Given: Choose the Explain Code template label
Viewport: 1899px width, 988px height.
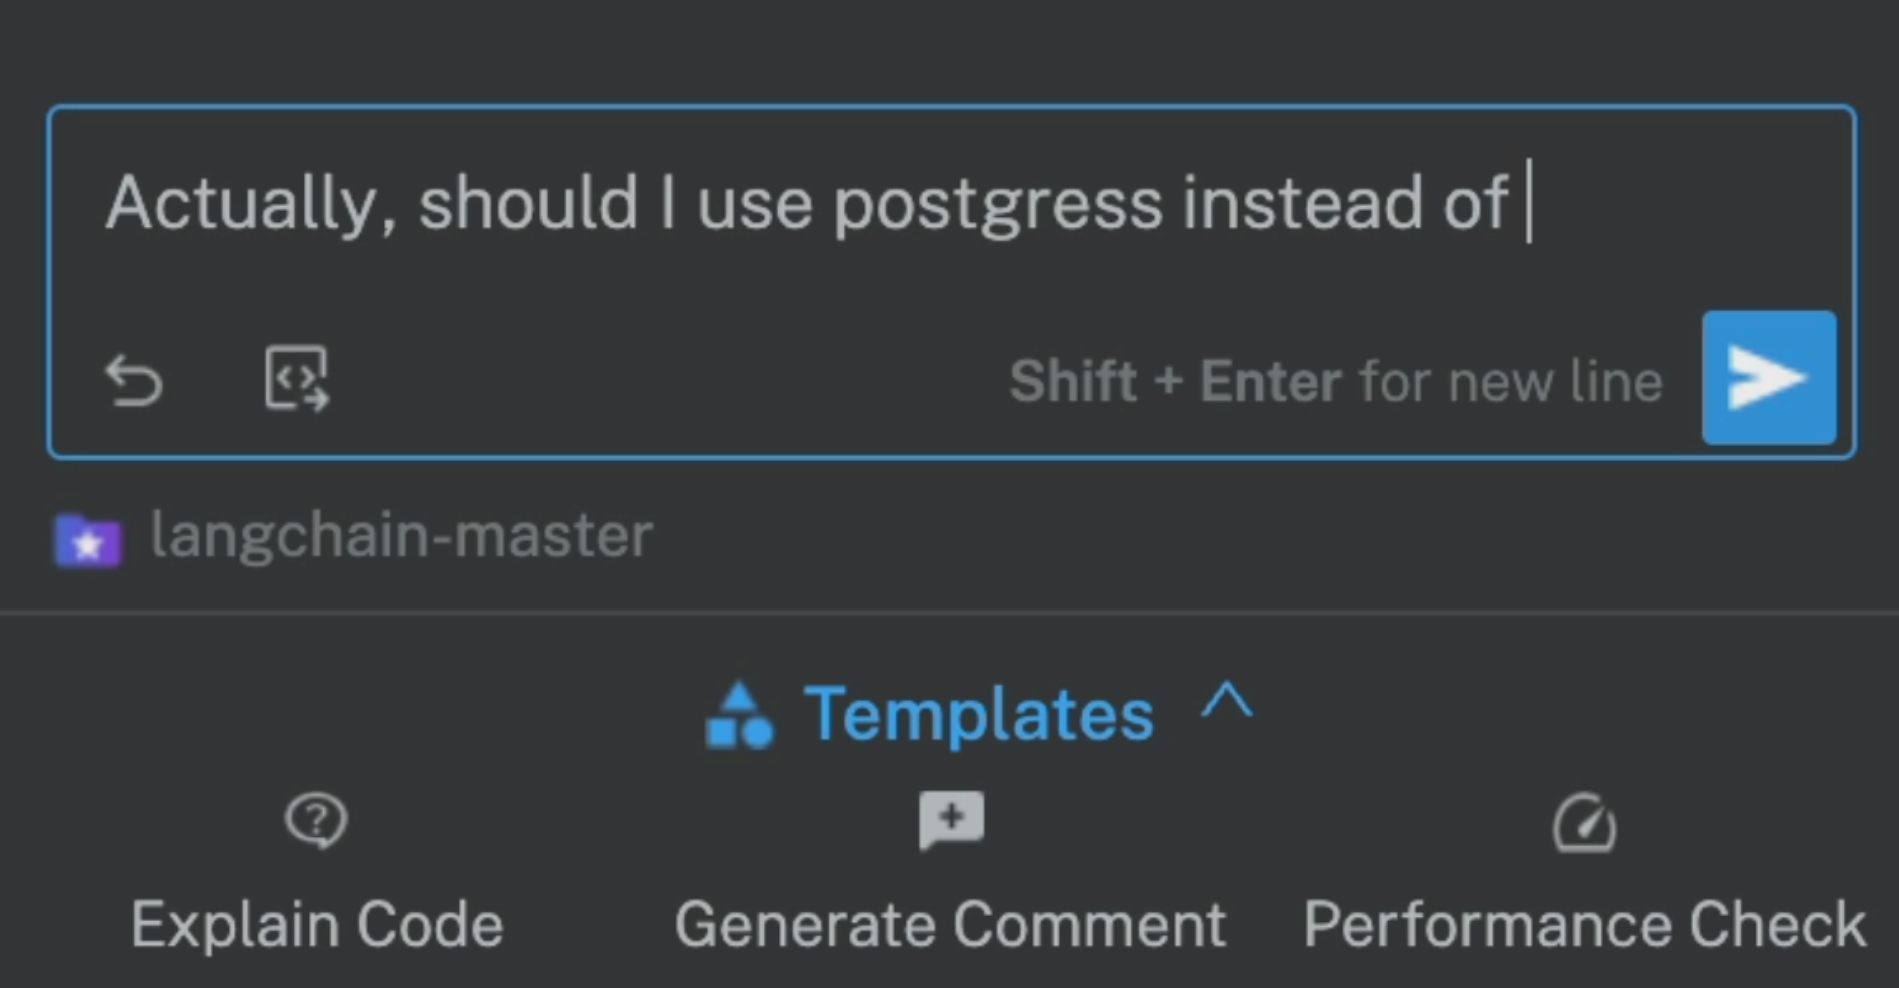Looking at the screenshot, I should click(317, 924).
